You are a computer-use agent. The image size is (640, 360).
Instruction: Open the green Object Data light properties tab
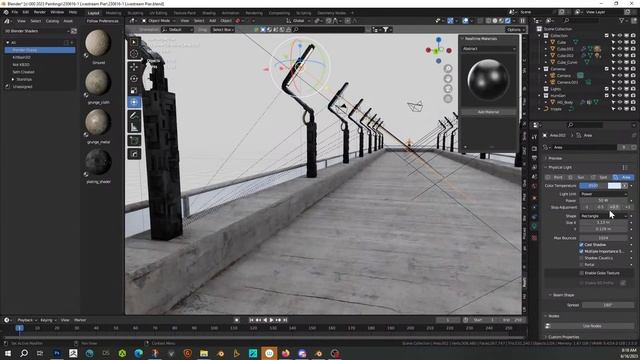(x=534, y=227)
